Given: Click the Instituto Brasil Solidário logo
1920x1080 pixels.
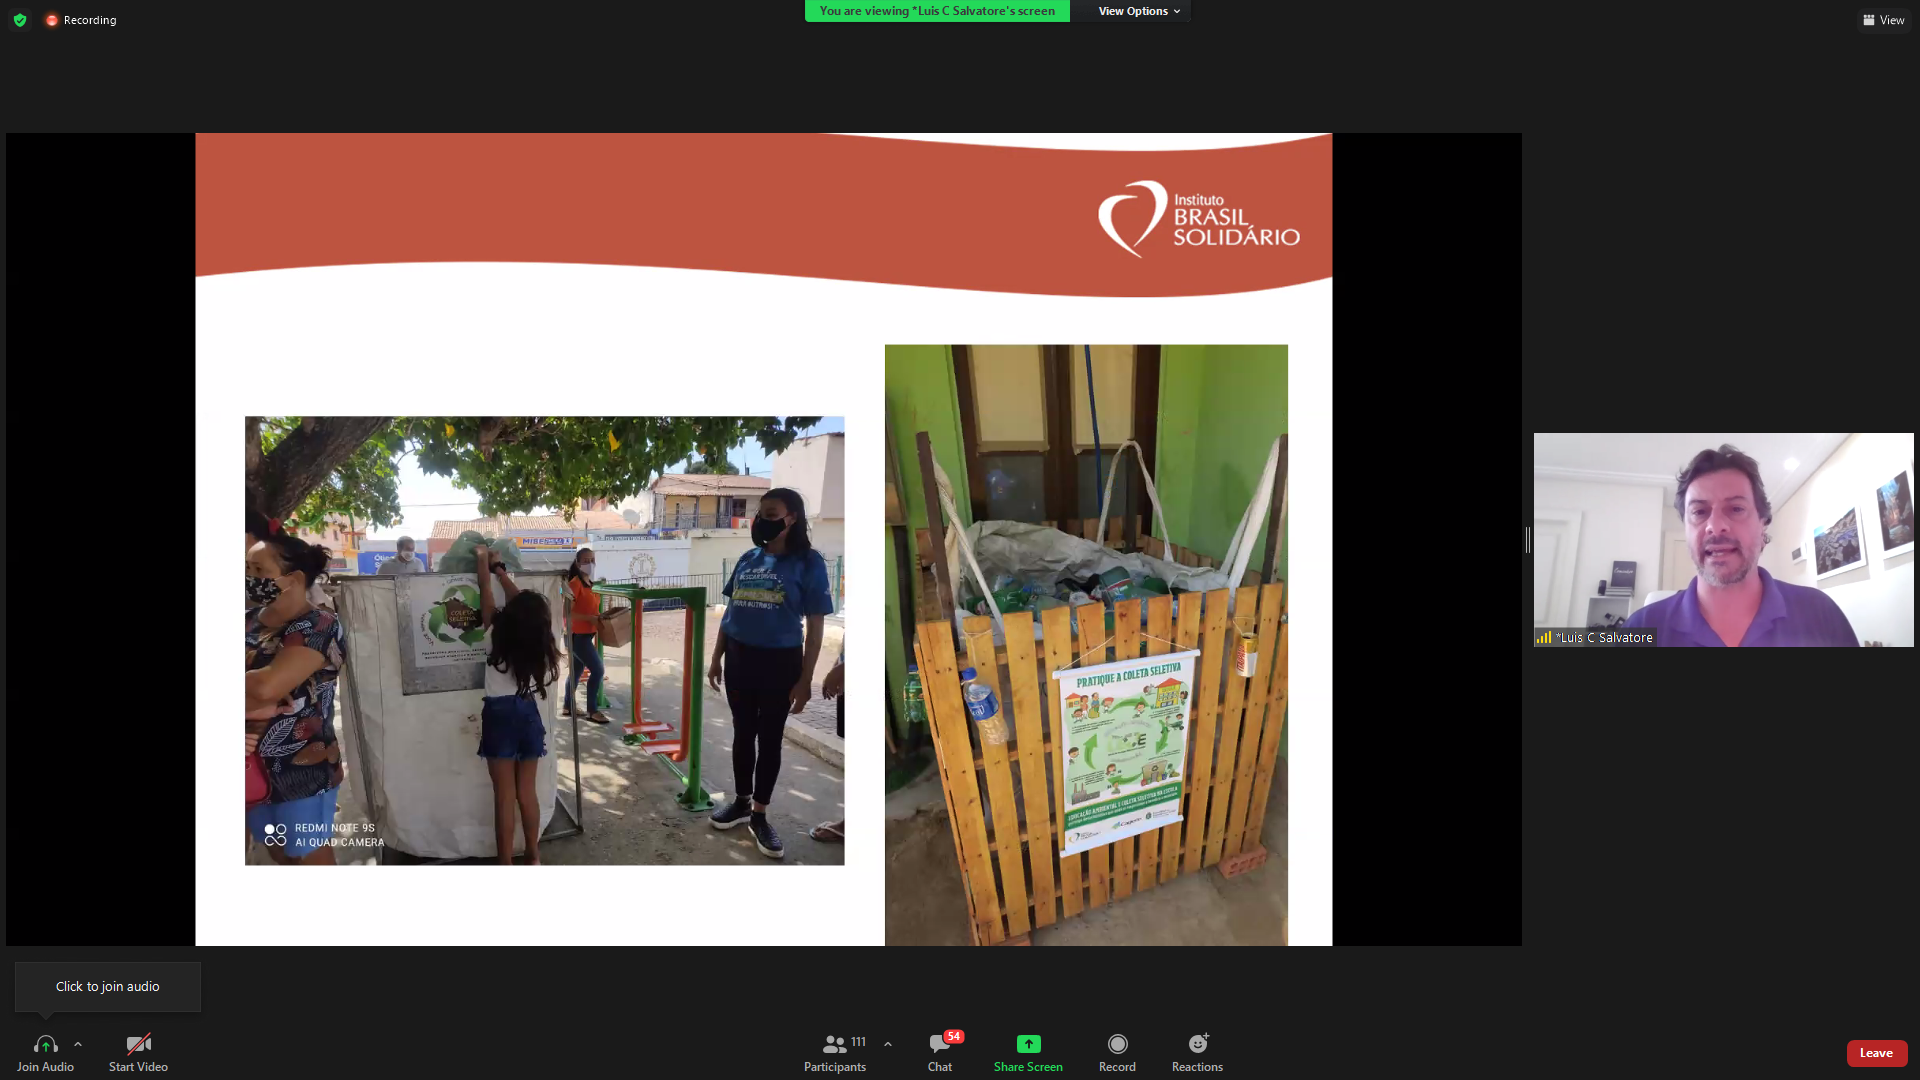Looking at the screenshot, I should click(x=1199, y=219).
